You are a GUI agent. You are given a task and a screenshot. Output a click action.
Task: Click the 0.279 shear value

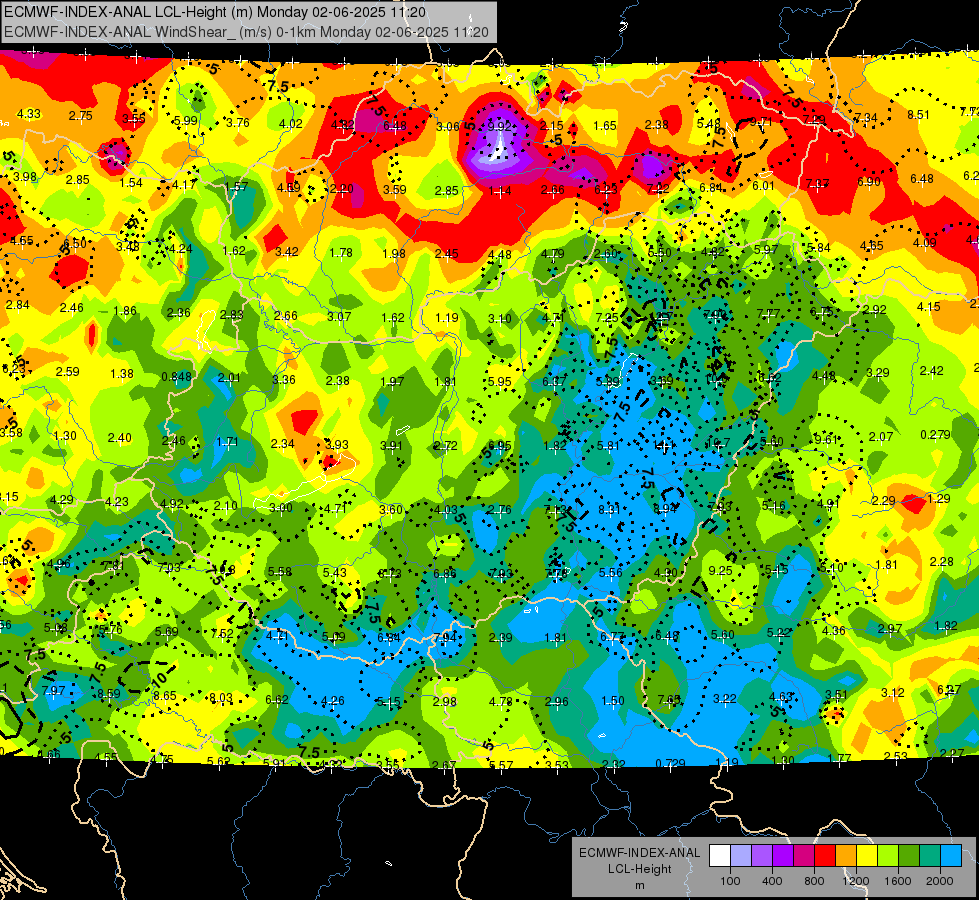[935, 434]
